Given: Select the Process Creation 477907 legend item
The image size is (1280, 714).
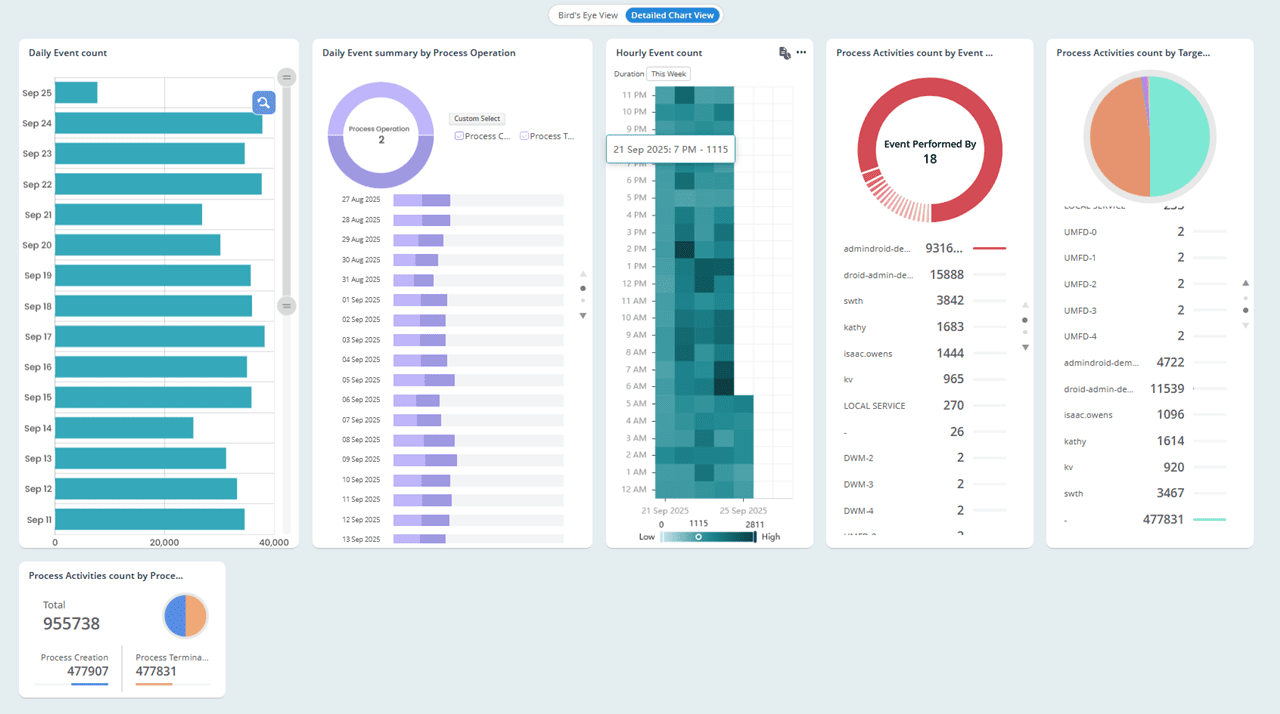Looking at the screenshot, I should point(75,666).
